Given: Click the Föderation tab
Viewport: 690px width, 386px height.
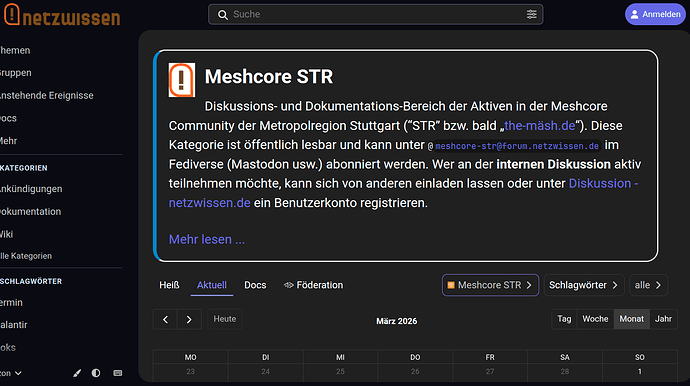Looking at the screenshot, I should tap(313, 285).
